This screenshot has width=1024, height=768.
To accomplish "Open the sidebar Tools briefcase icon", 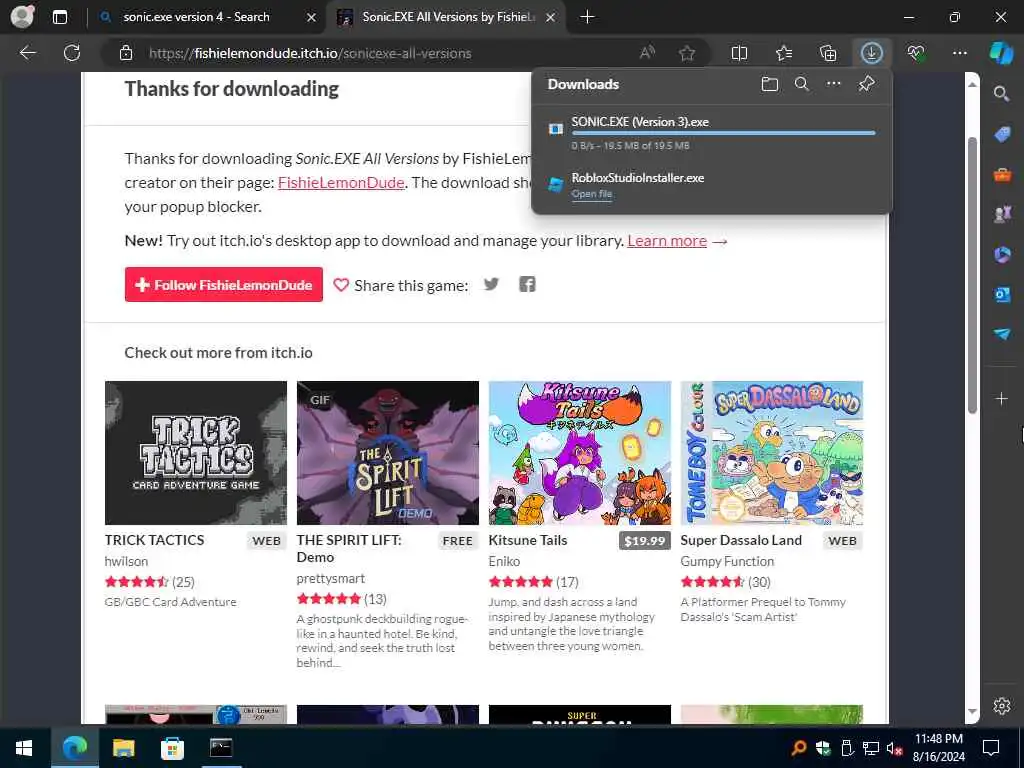I will click(1002, 174).
